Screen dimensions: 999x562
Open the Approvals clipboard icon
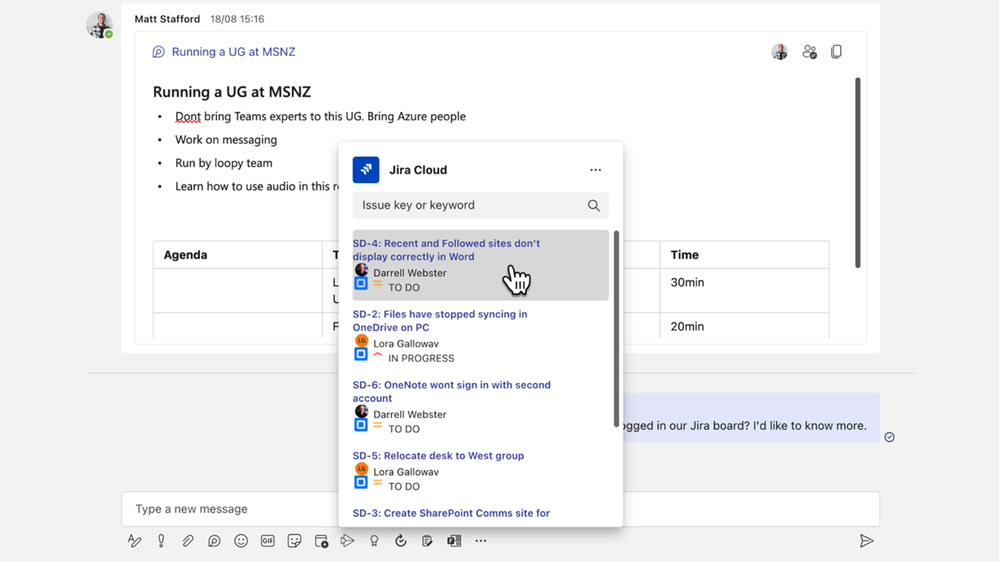tap(427, 541)
